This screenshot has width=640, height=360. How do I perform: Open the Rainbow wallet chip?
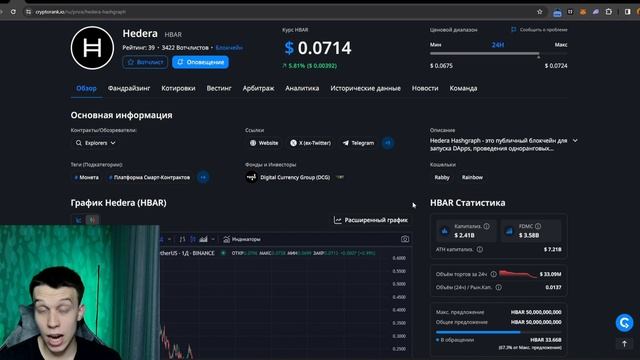[472, 177]
